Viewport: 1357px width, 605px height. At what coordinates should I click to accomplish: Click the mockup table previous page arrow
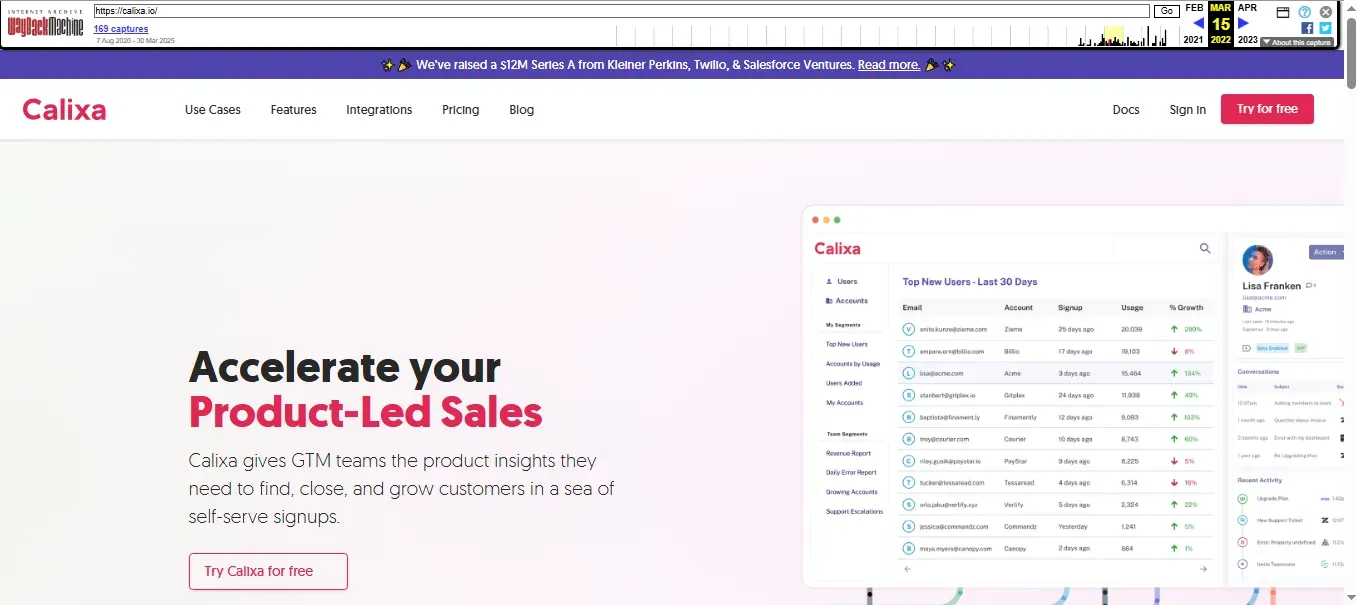[x=908, y=569]
